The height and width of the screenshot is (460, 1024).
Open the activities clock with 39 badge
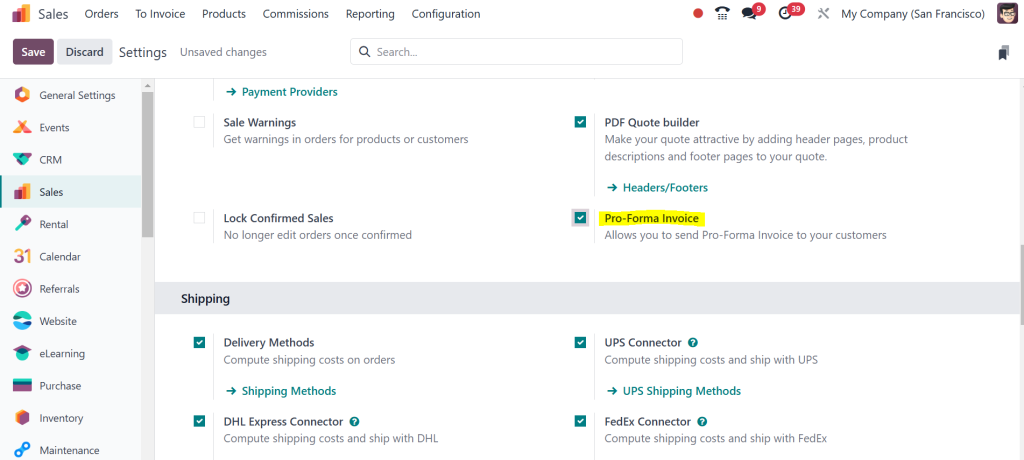[x=786, y=14]
